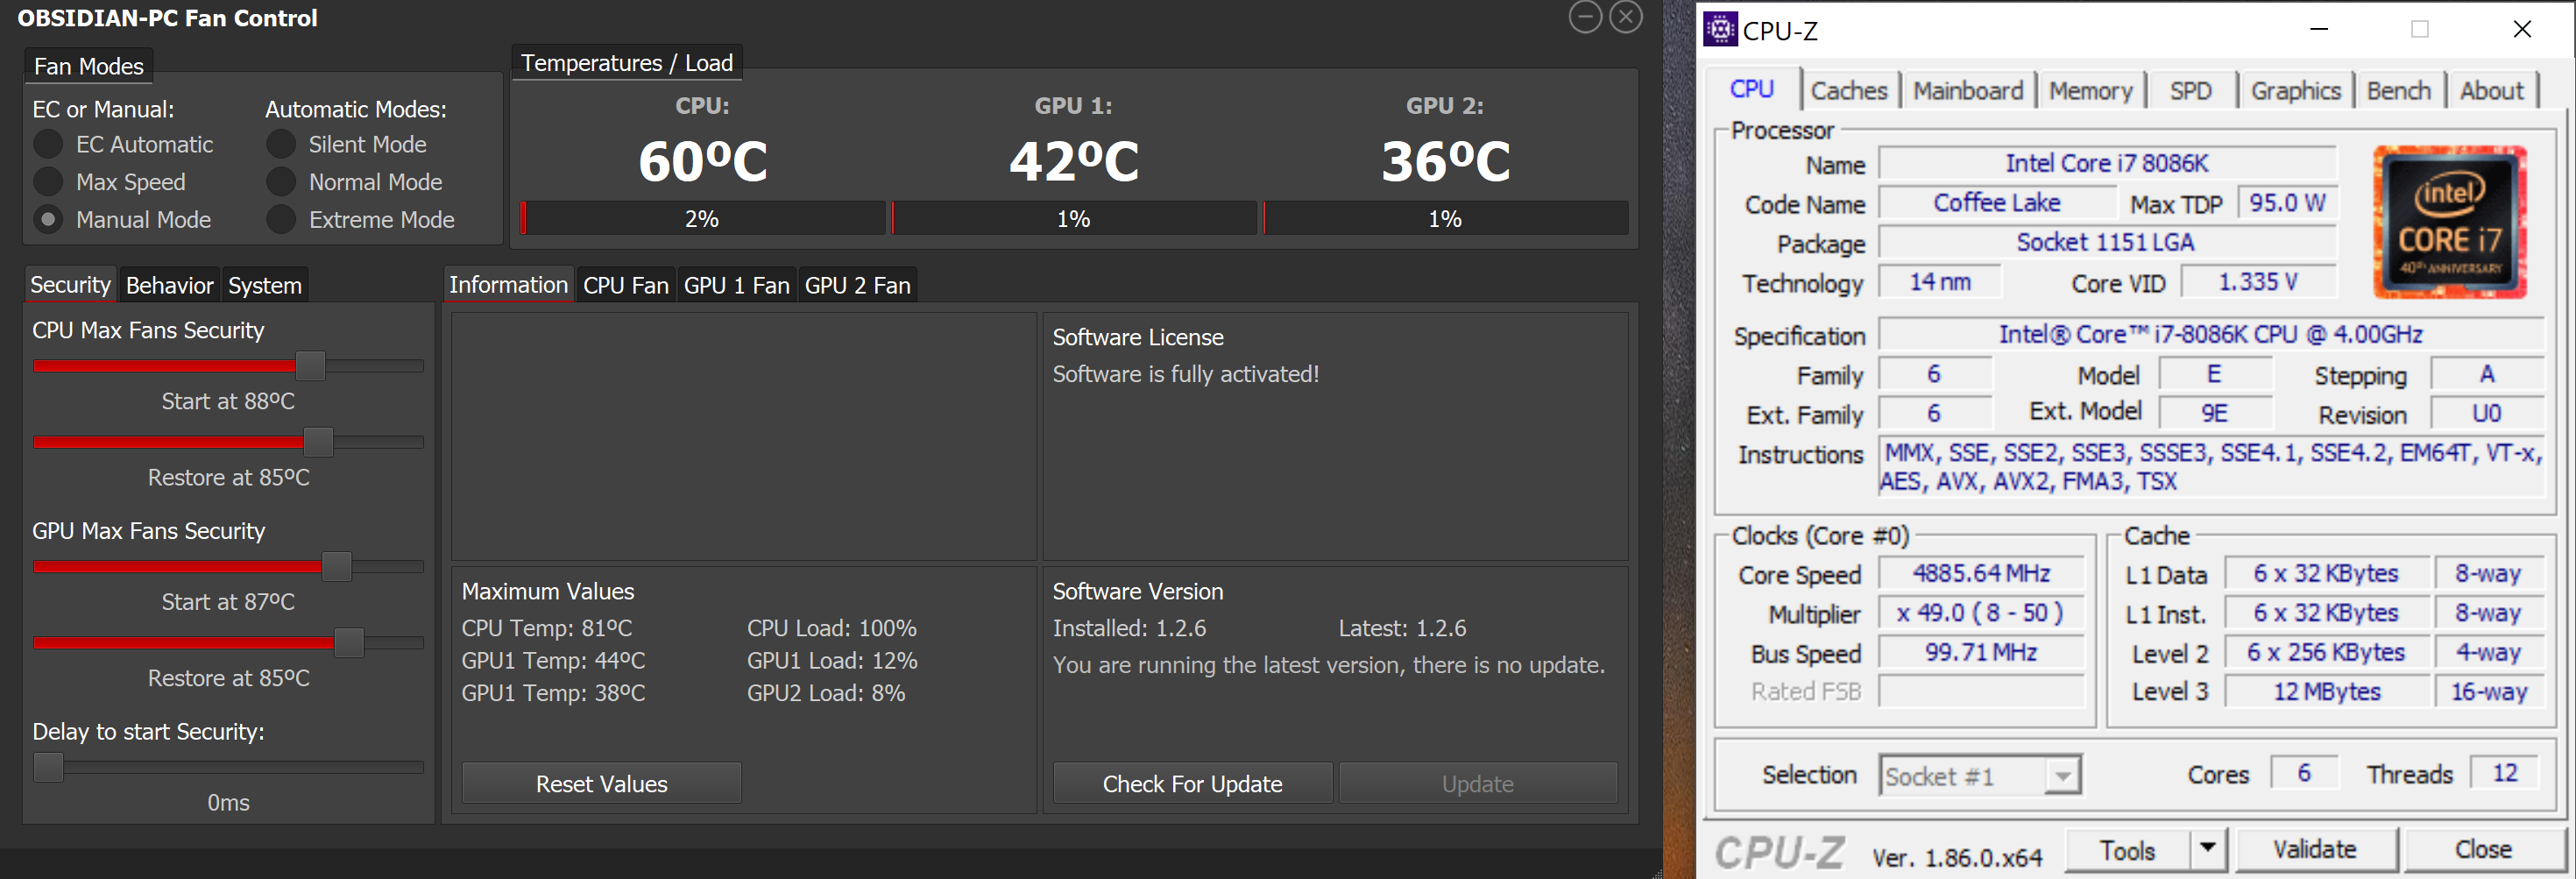The height and width of the screenshot is (879, 2576).
Task: Open the Caches tab in CPU-Z
Action: coord(1849,91)
